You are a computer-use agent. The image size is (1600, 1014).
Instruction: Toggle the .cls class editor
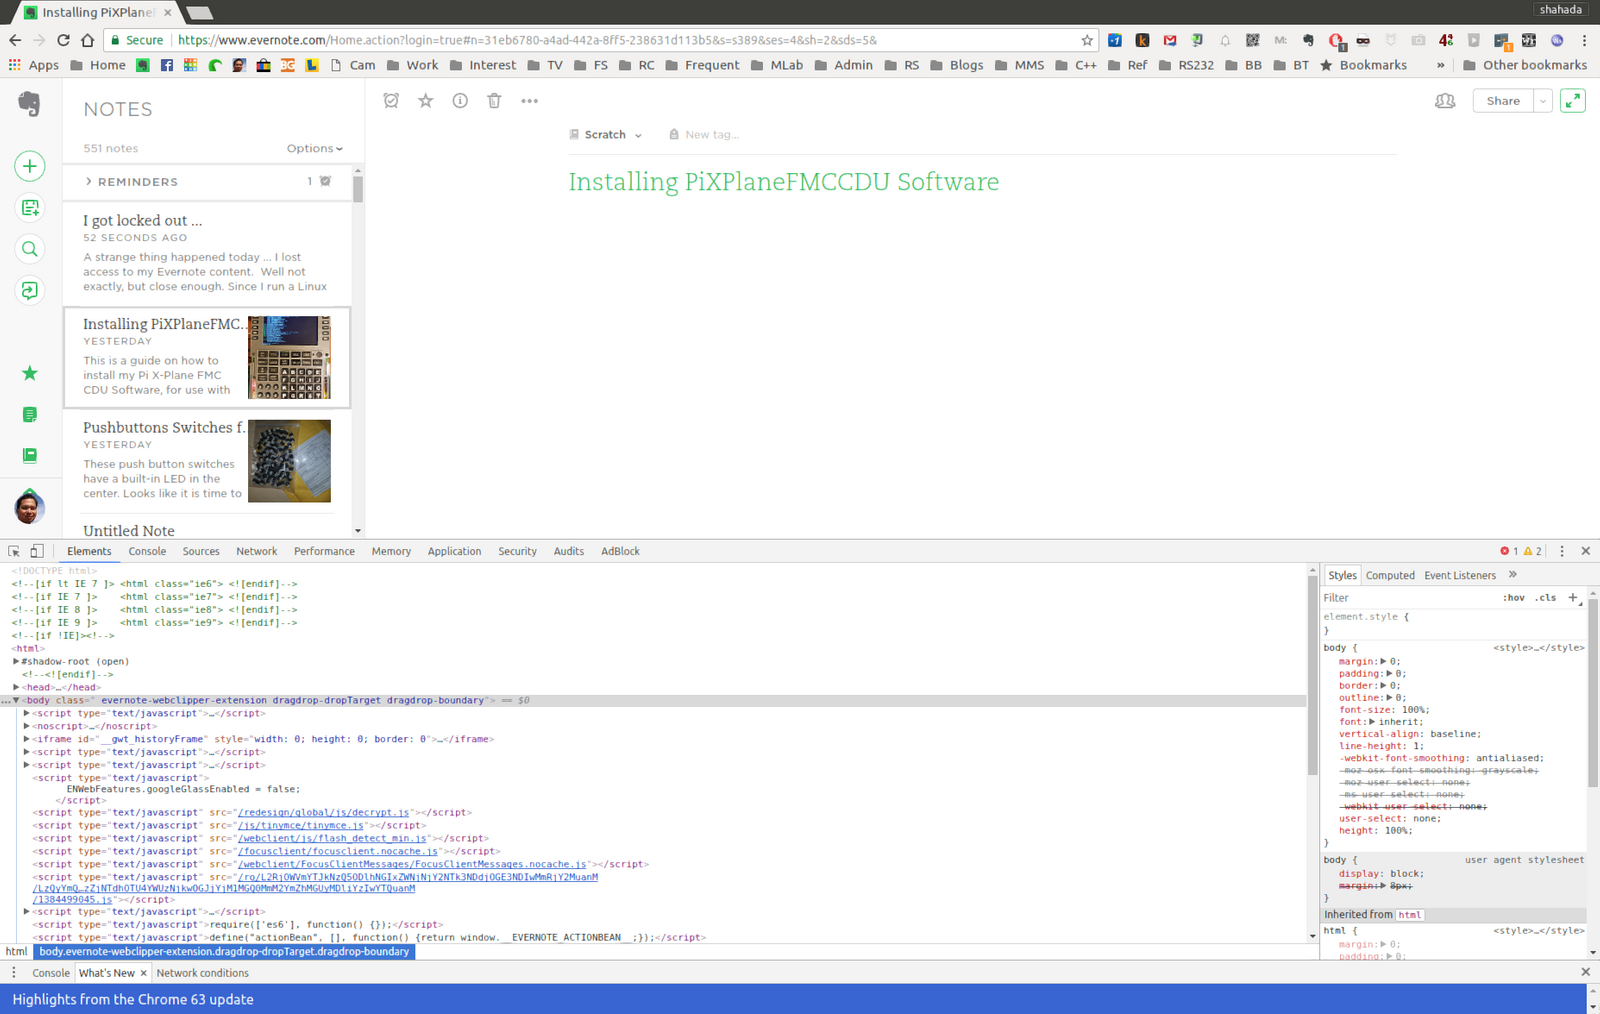pos(1545,598)
